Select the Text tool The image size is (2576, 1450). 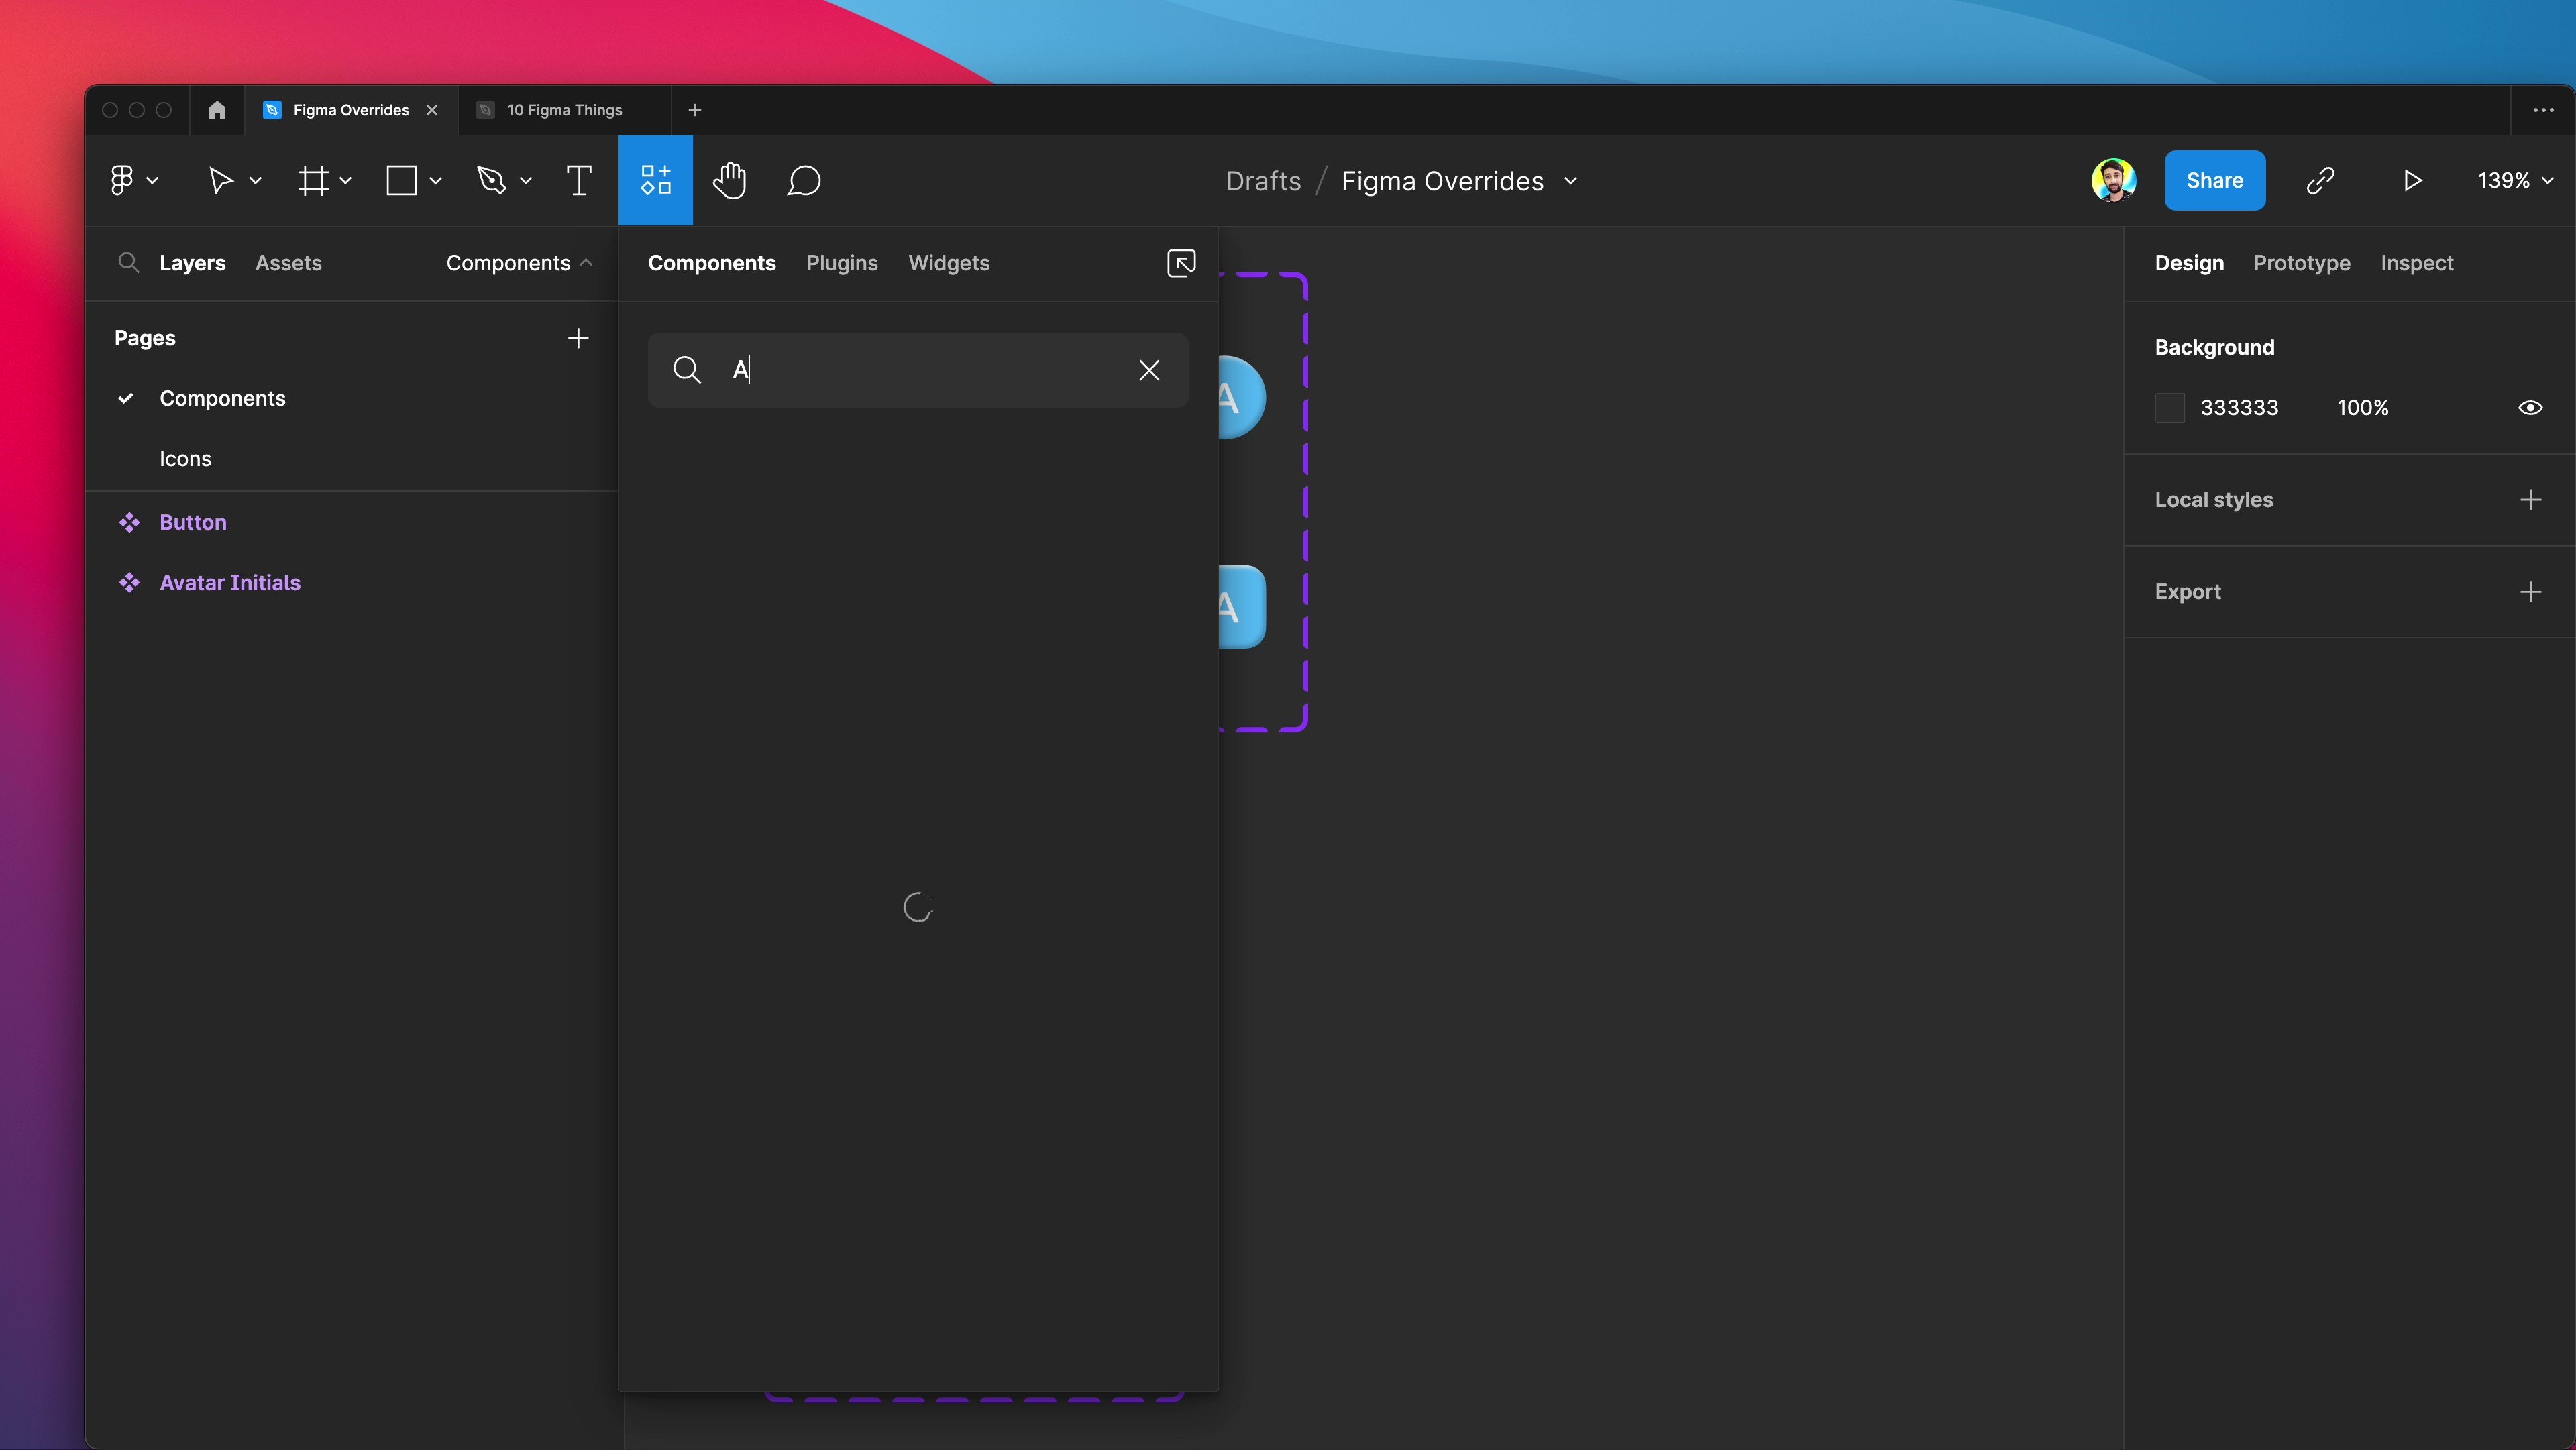click(x=578, y=181)
